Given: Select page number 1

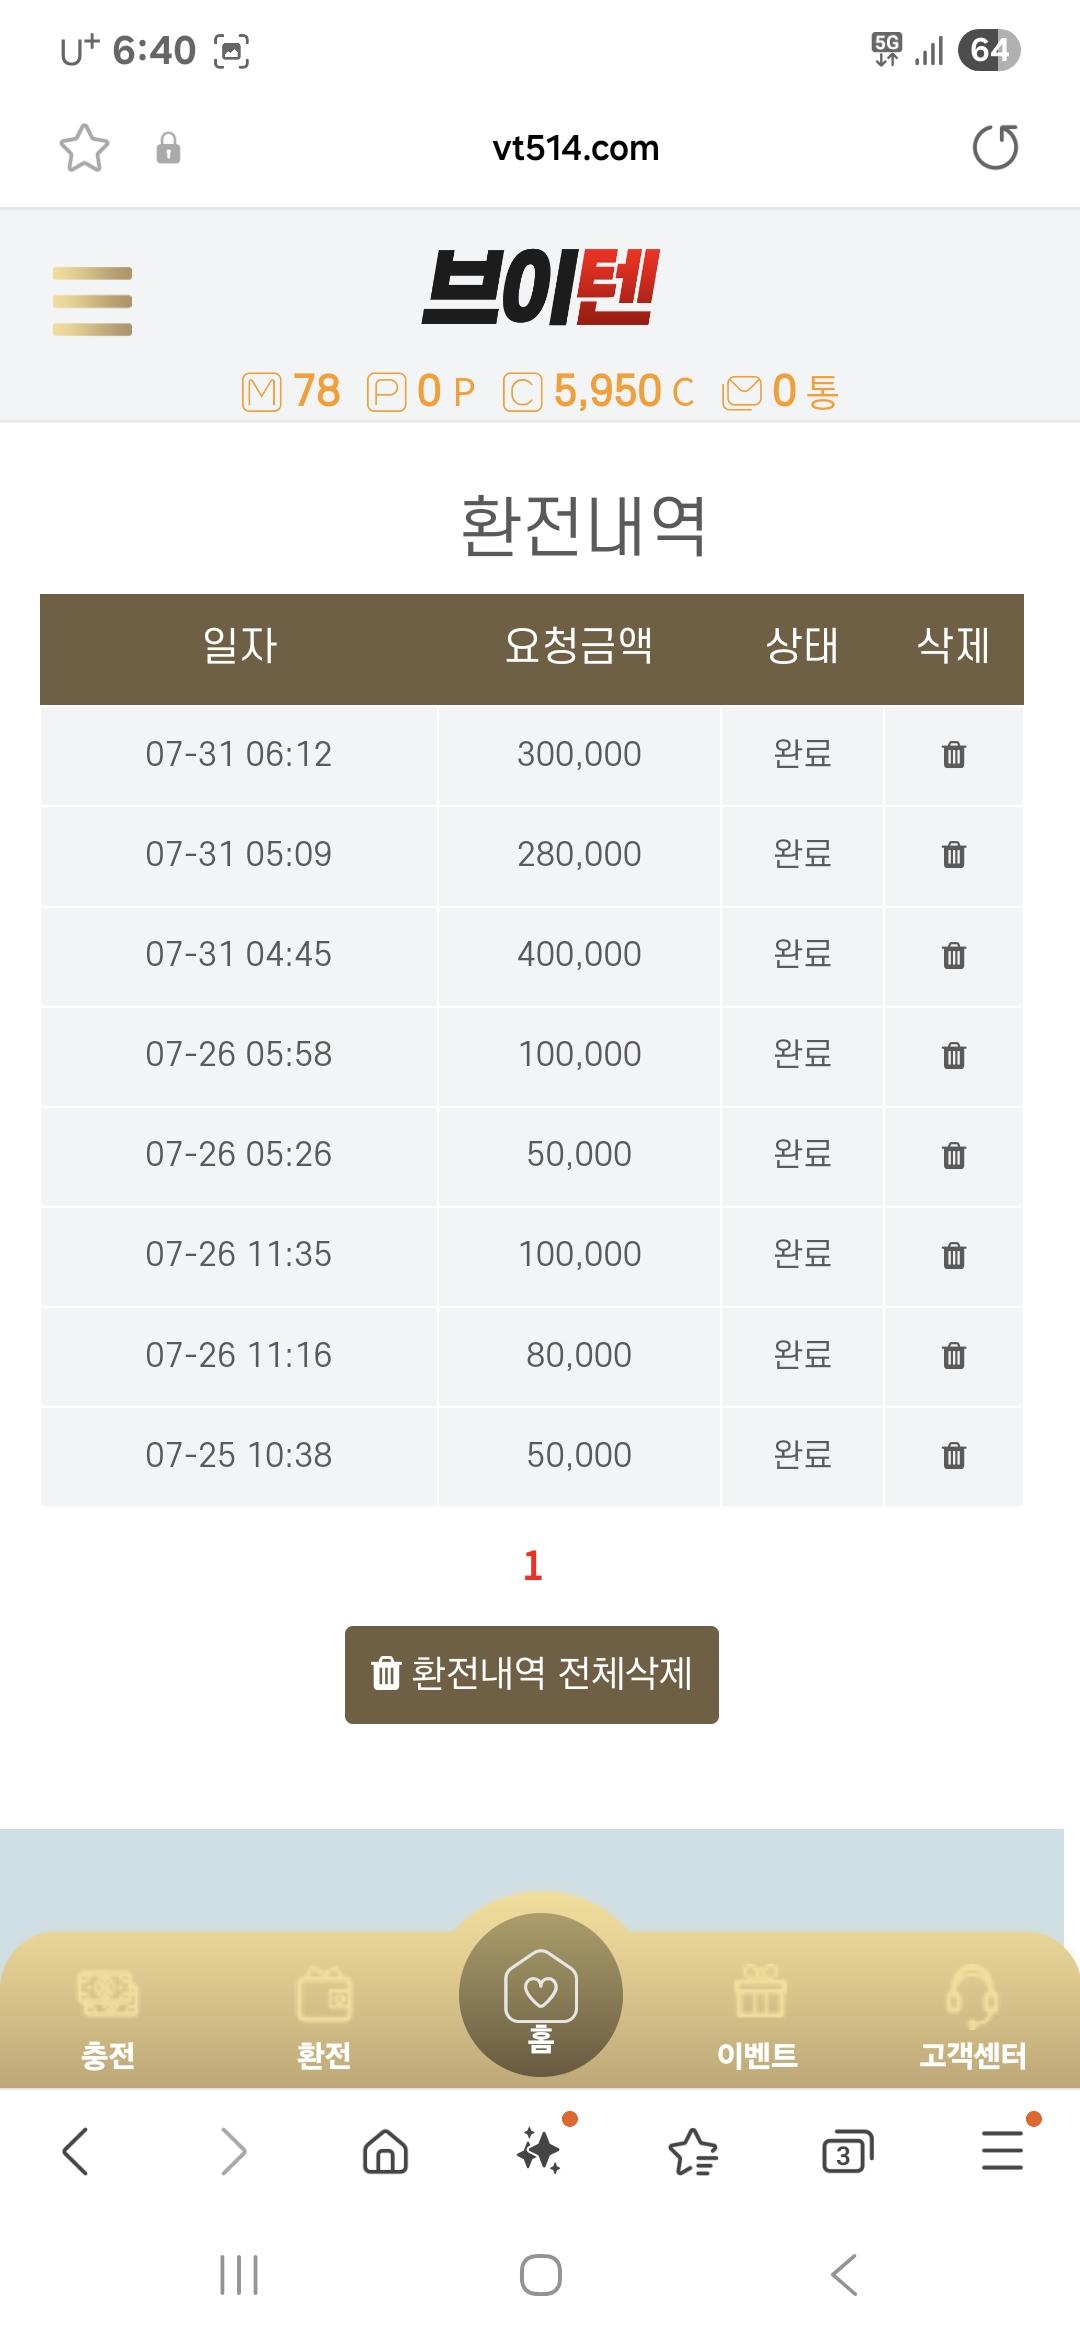Looking at the screenshot, I should pos(533,1565).
